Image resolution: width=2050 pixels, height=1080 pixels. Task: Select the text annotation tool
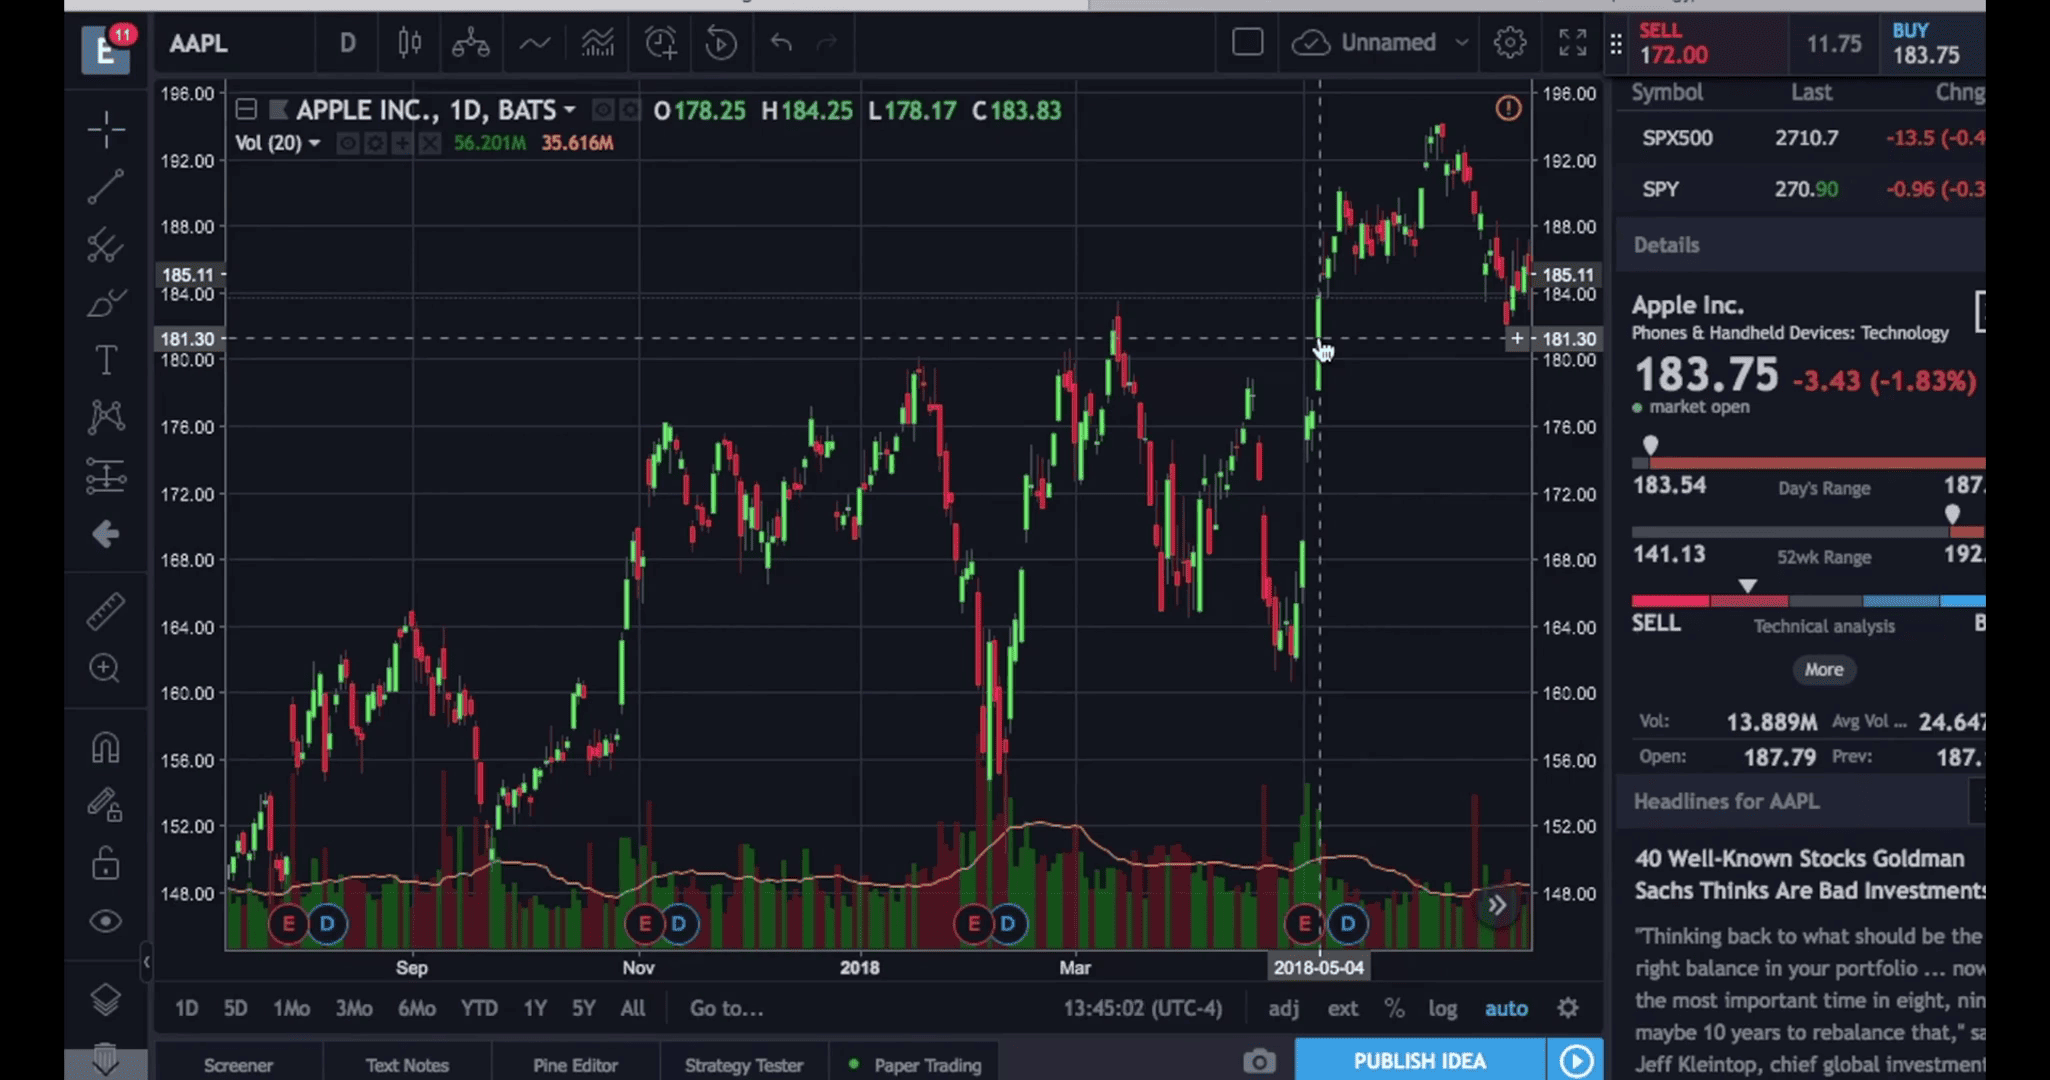pyautogui.click(x=105, y=360)
